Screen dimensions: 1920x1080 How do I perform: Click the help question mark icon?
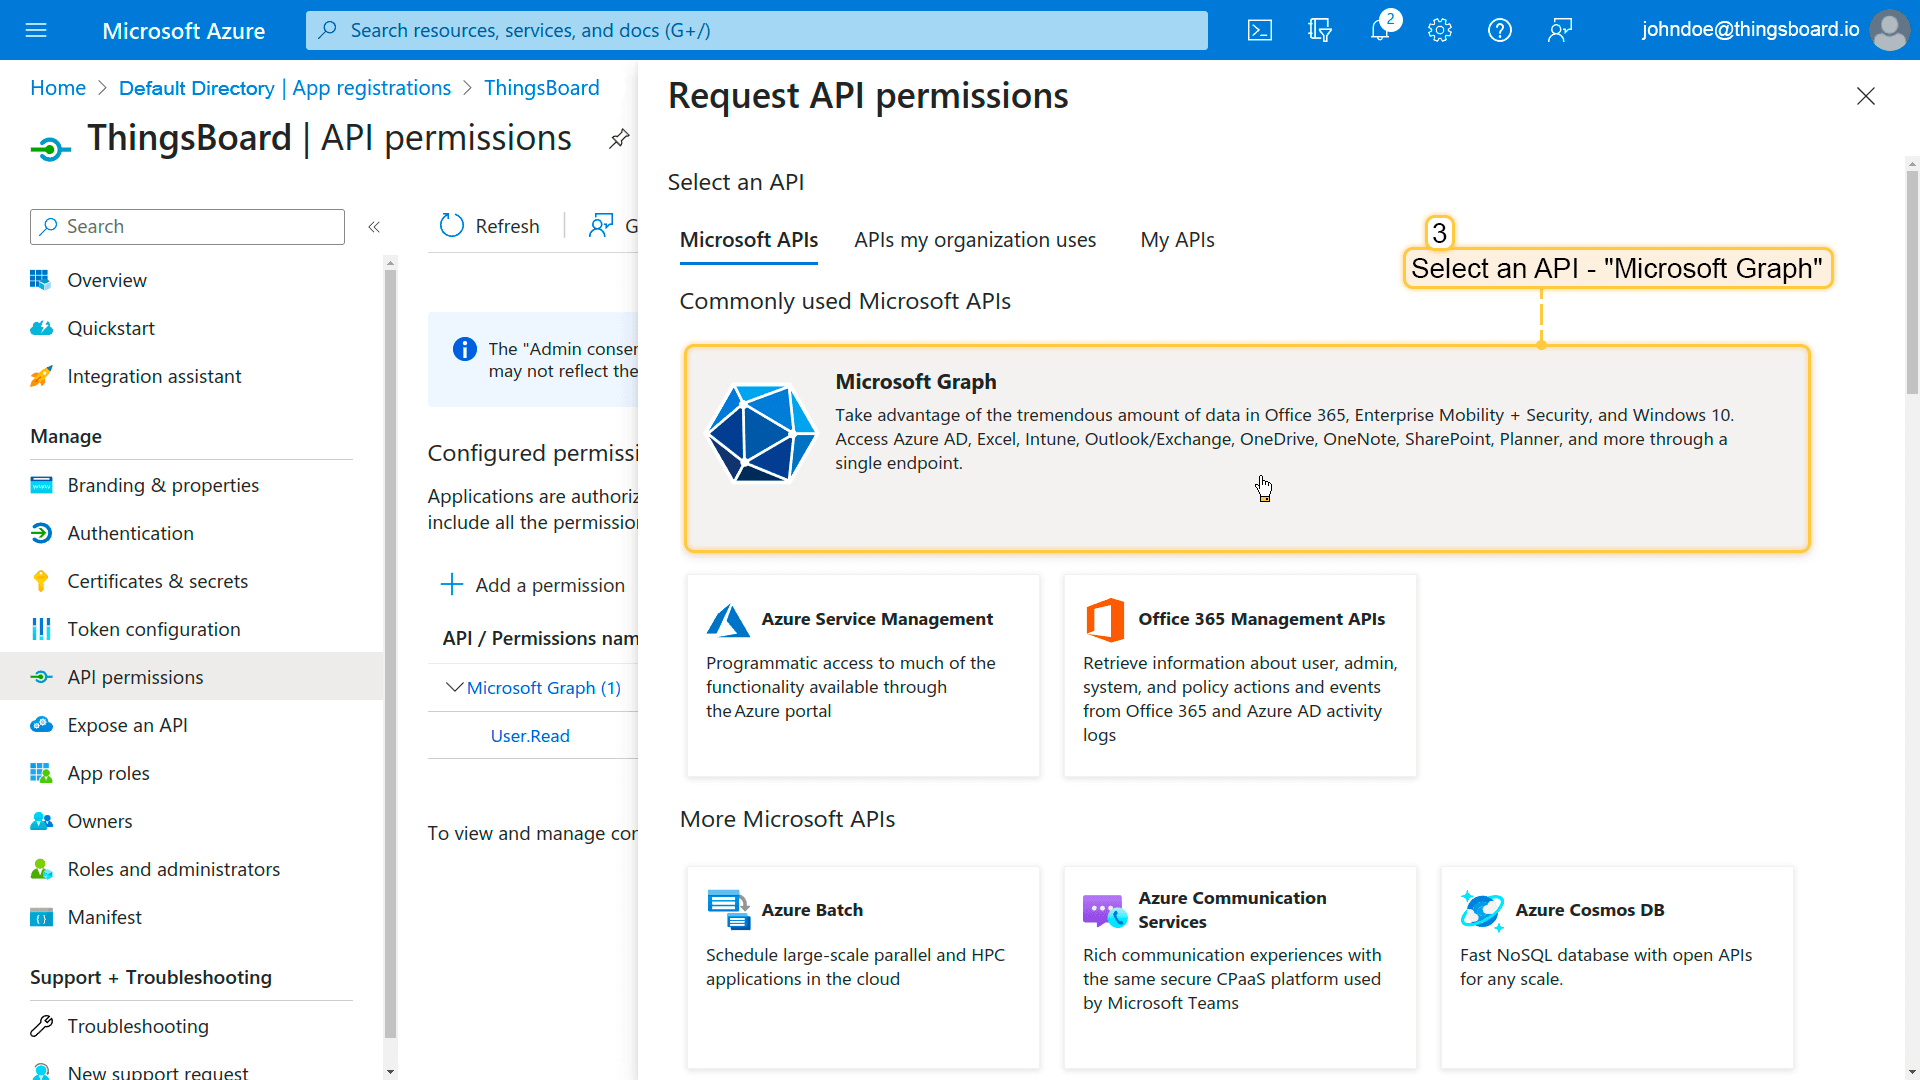(1500, 30)
